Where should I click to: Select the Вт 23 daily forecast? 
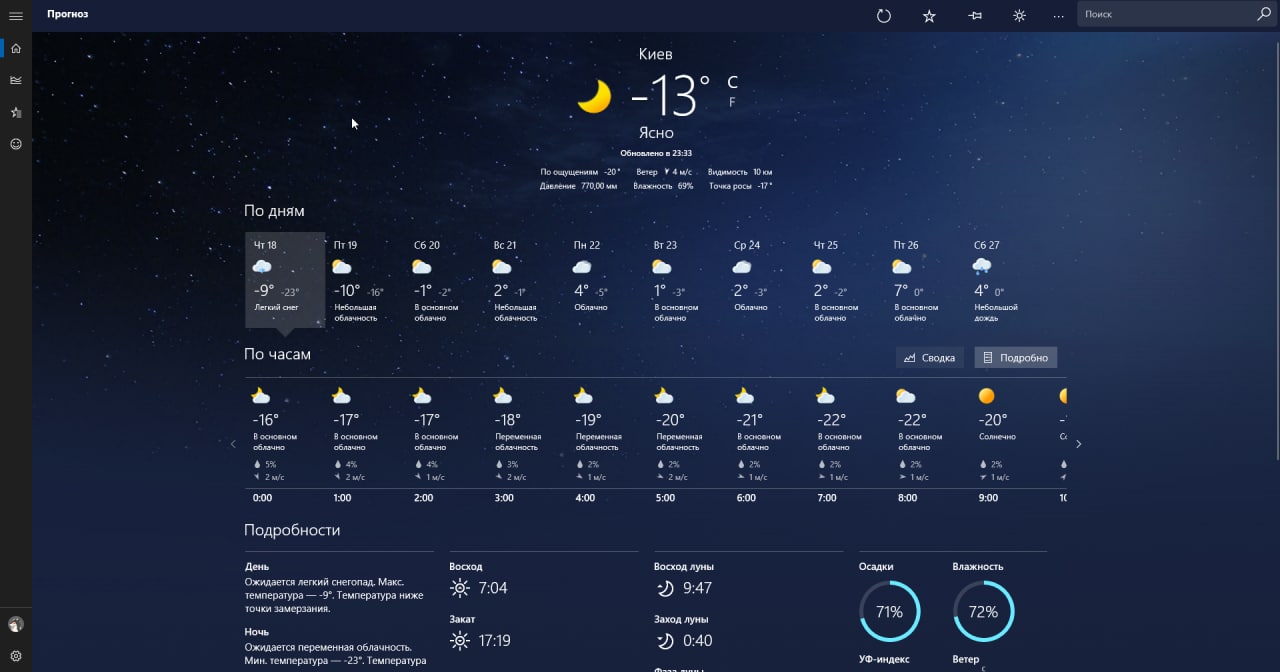(685, 279)
